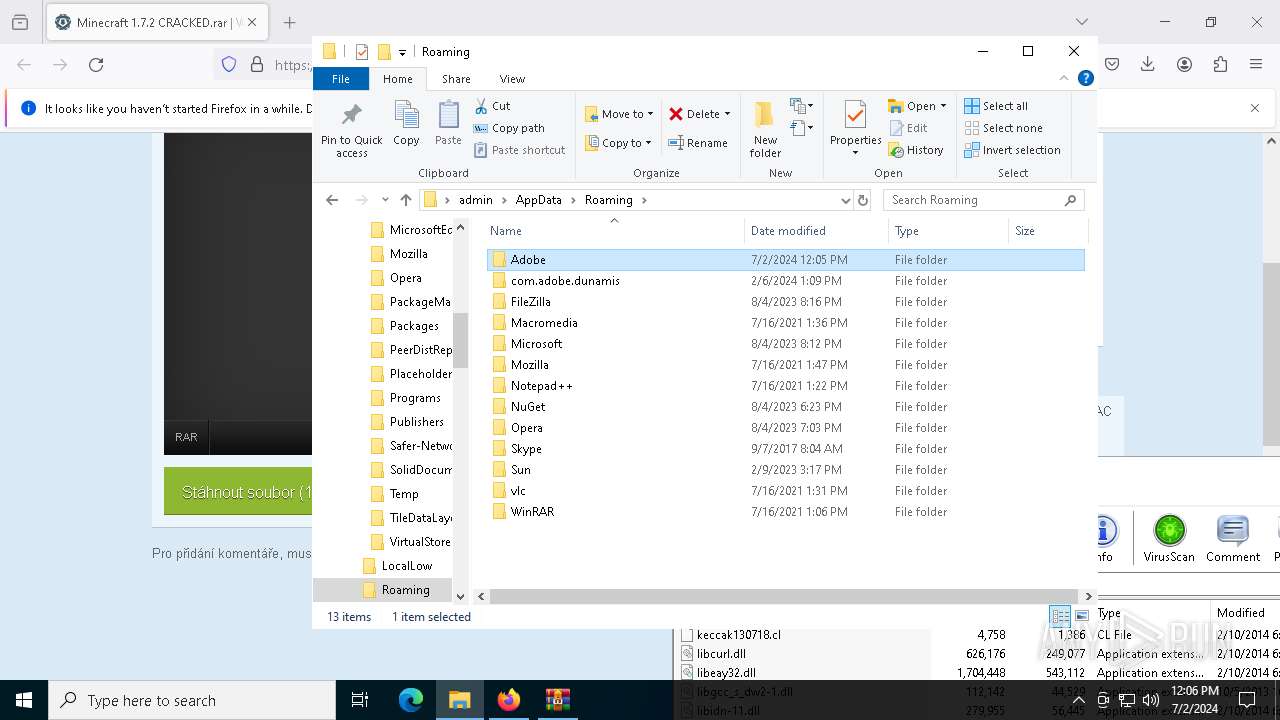This screenshot has height=720, width=1280.
Task: Open file History from ribbon
Action: click(x=915, y=150)
